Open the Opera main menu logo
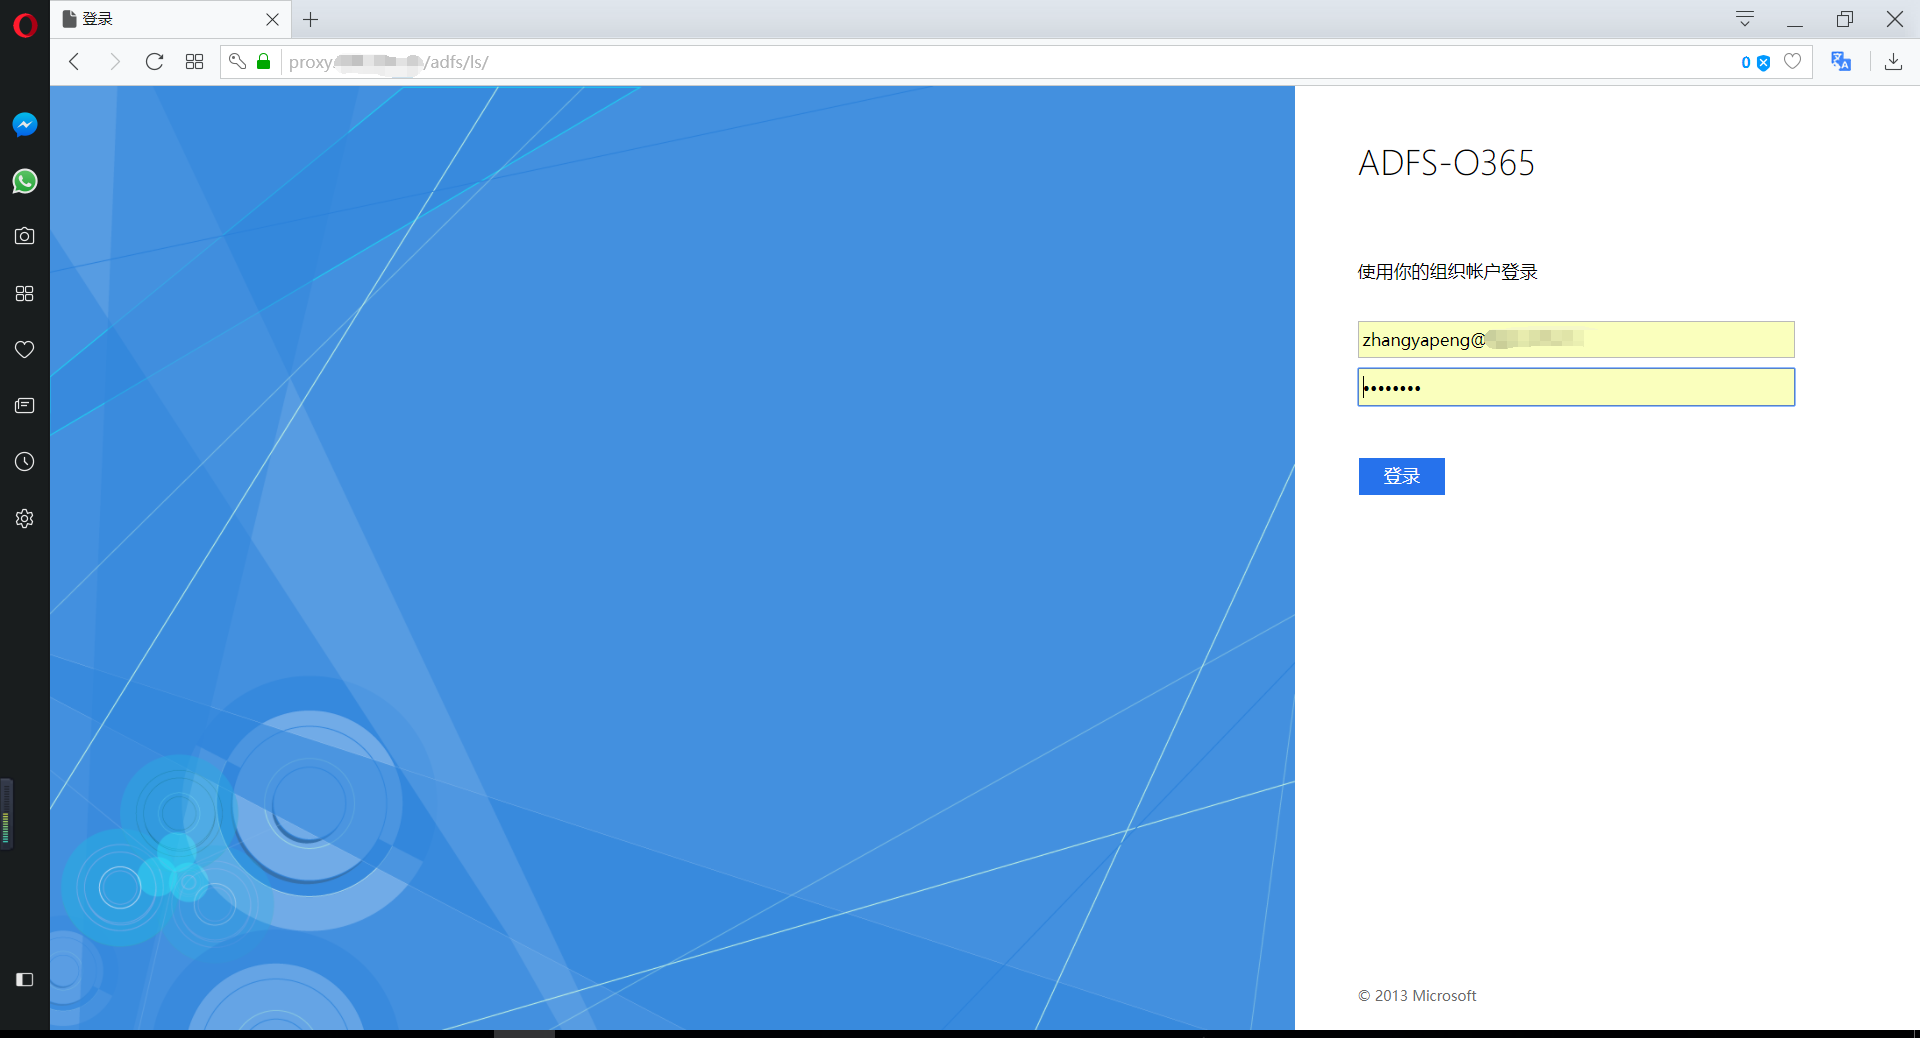Viewport: 1920px width, 1038px height. (x=25, y=25)
